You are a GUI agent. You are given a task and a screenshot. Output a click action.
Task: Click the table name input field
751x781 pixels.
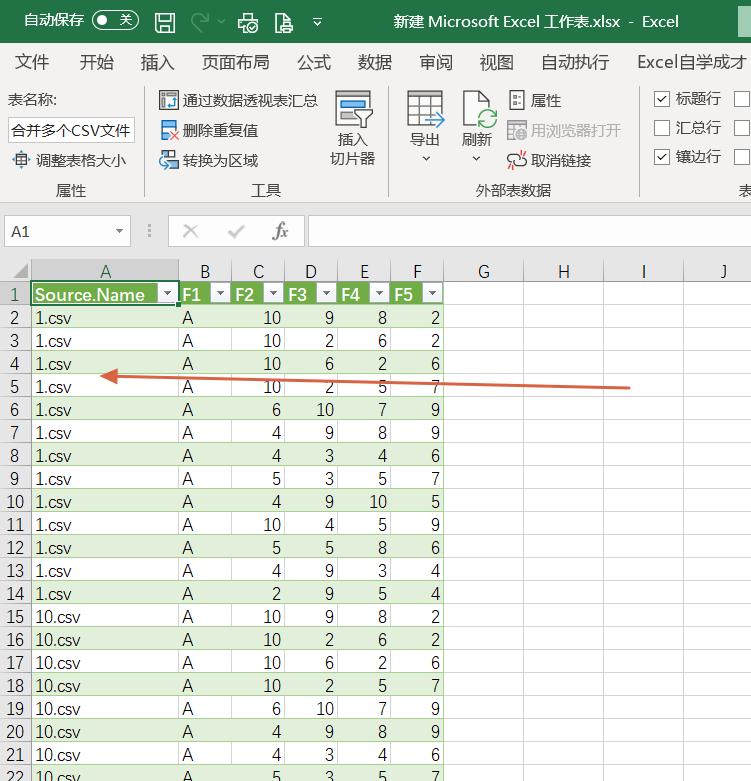(71, 130)
